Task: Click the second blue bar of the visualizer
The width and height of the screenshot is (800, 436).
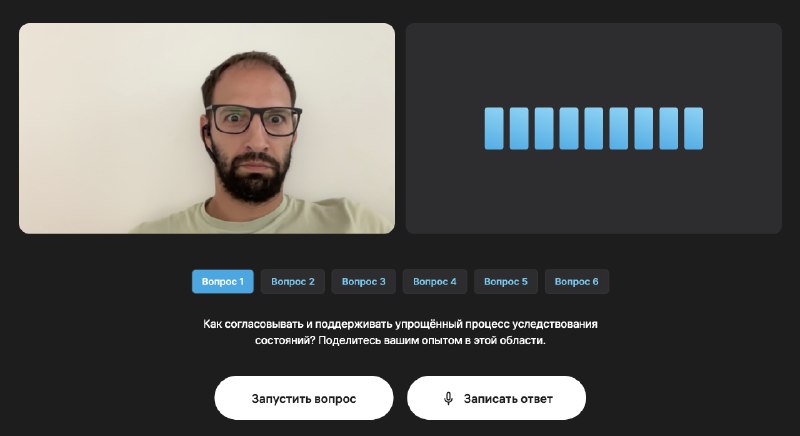Action: pyautogui.click(x=519, y=129)
